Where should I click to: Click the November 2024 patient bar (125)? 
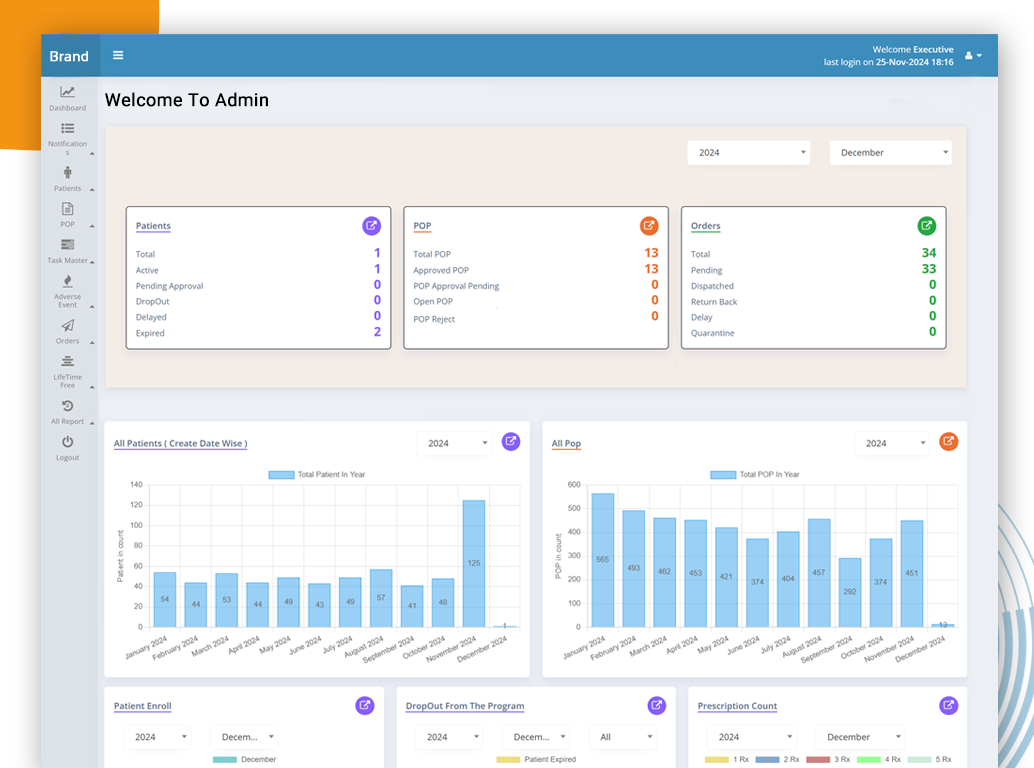click(473, 564)
